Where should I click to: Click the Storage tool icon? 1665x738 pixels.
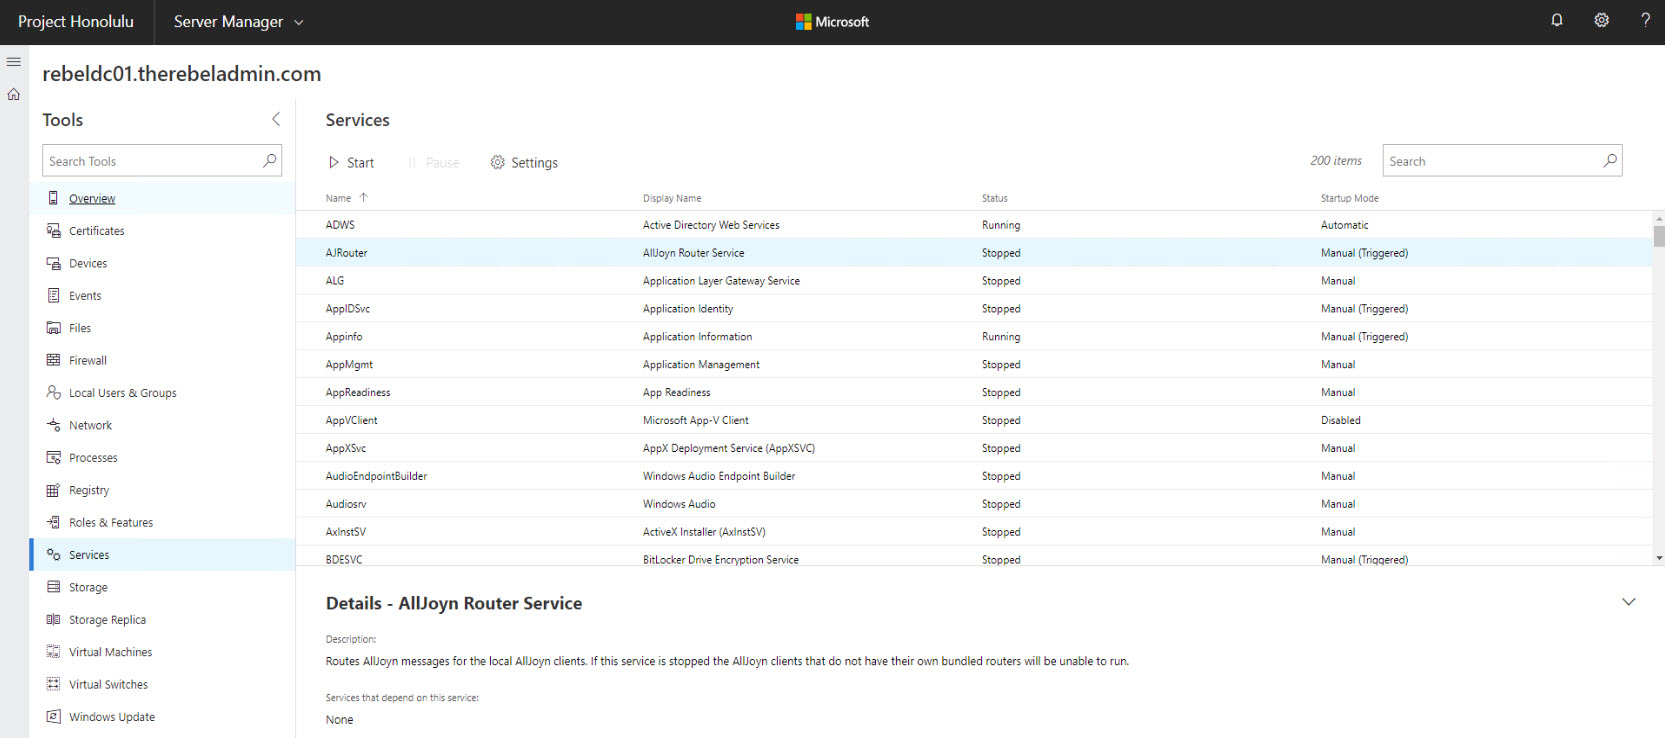pos(53,587)
